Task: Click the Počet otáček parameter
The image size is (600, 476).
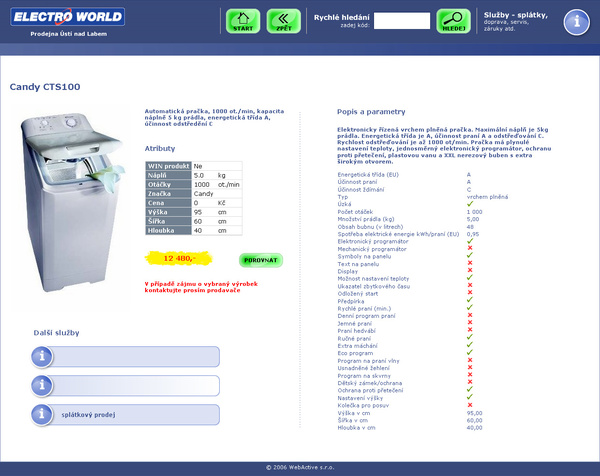Action: click(355, 212)
